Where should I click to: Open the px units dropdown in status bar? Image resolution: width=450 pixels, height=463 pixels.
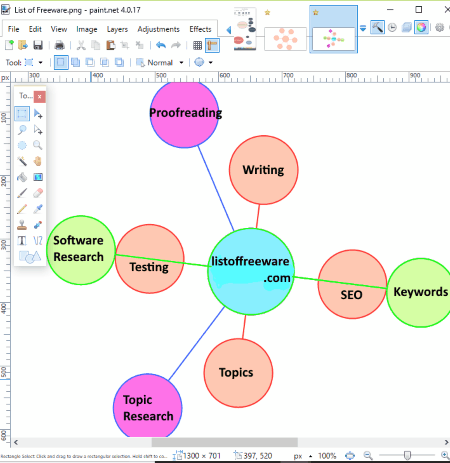point(303,456)
